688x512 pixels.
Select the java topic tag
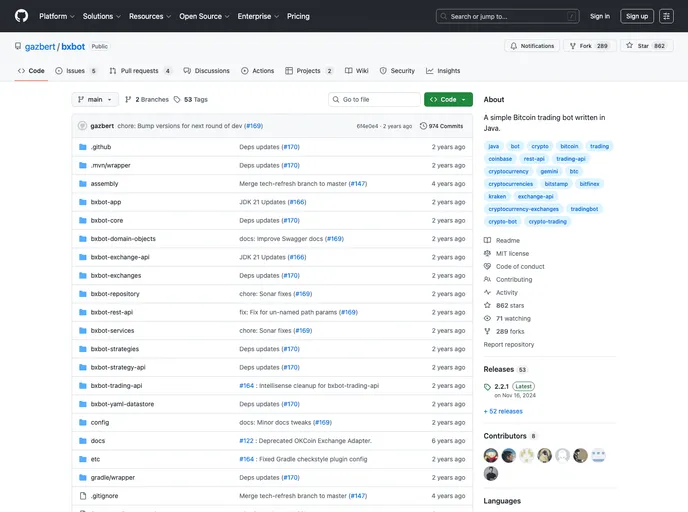(494, 146)
